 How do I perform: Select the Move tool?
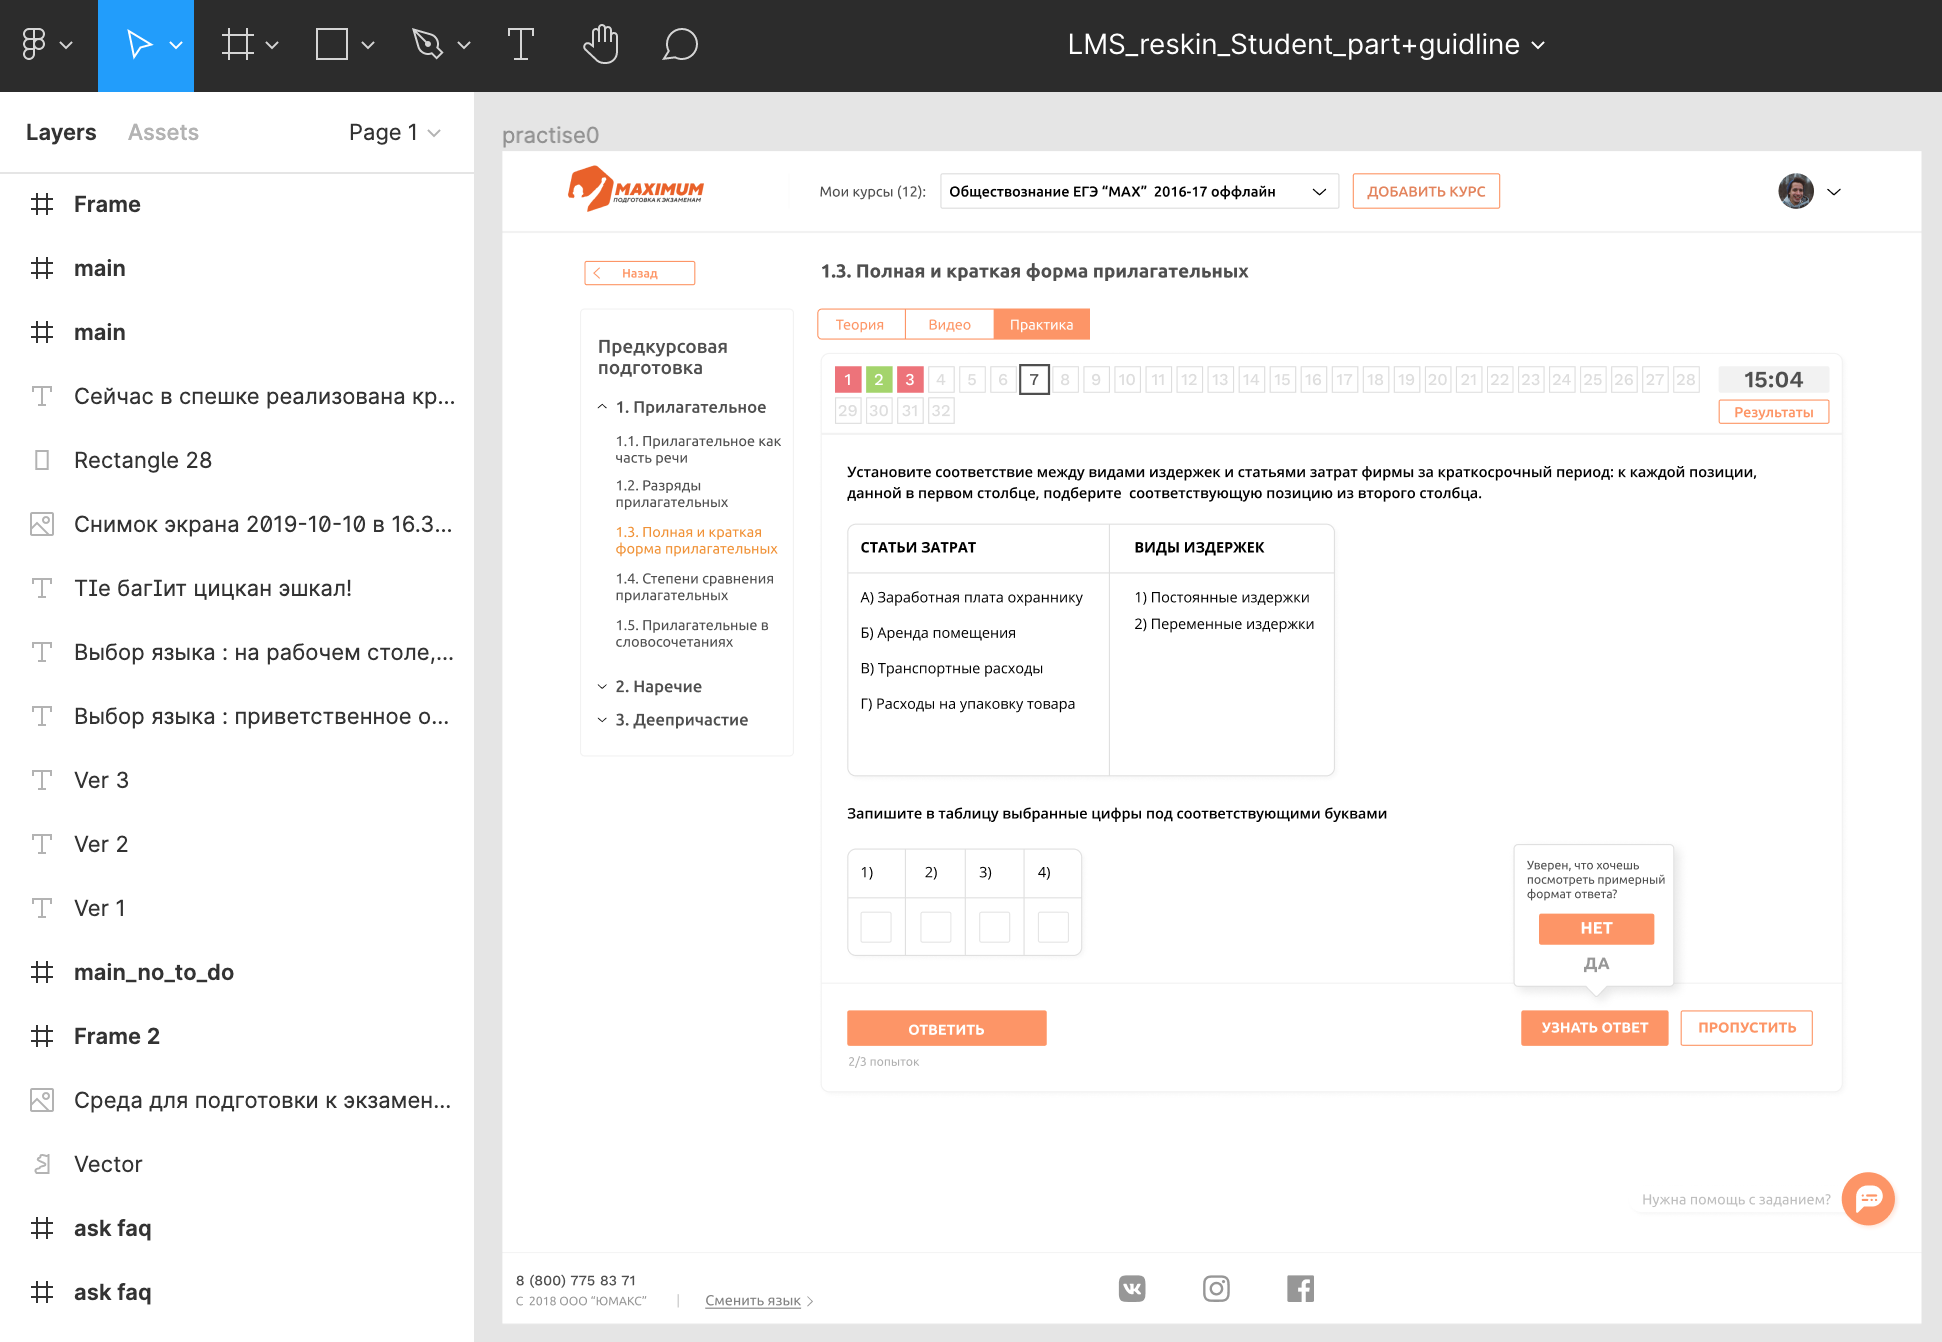[x=139, y=45]
